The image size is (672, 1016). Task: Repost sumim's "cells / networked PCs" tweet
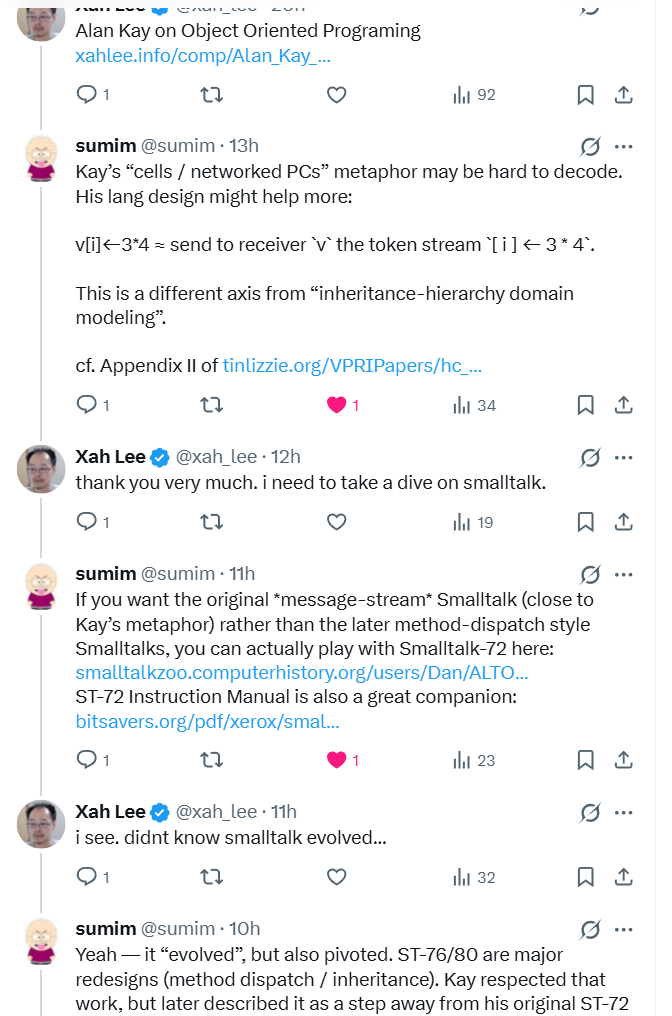click(x=211, y=405)
